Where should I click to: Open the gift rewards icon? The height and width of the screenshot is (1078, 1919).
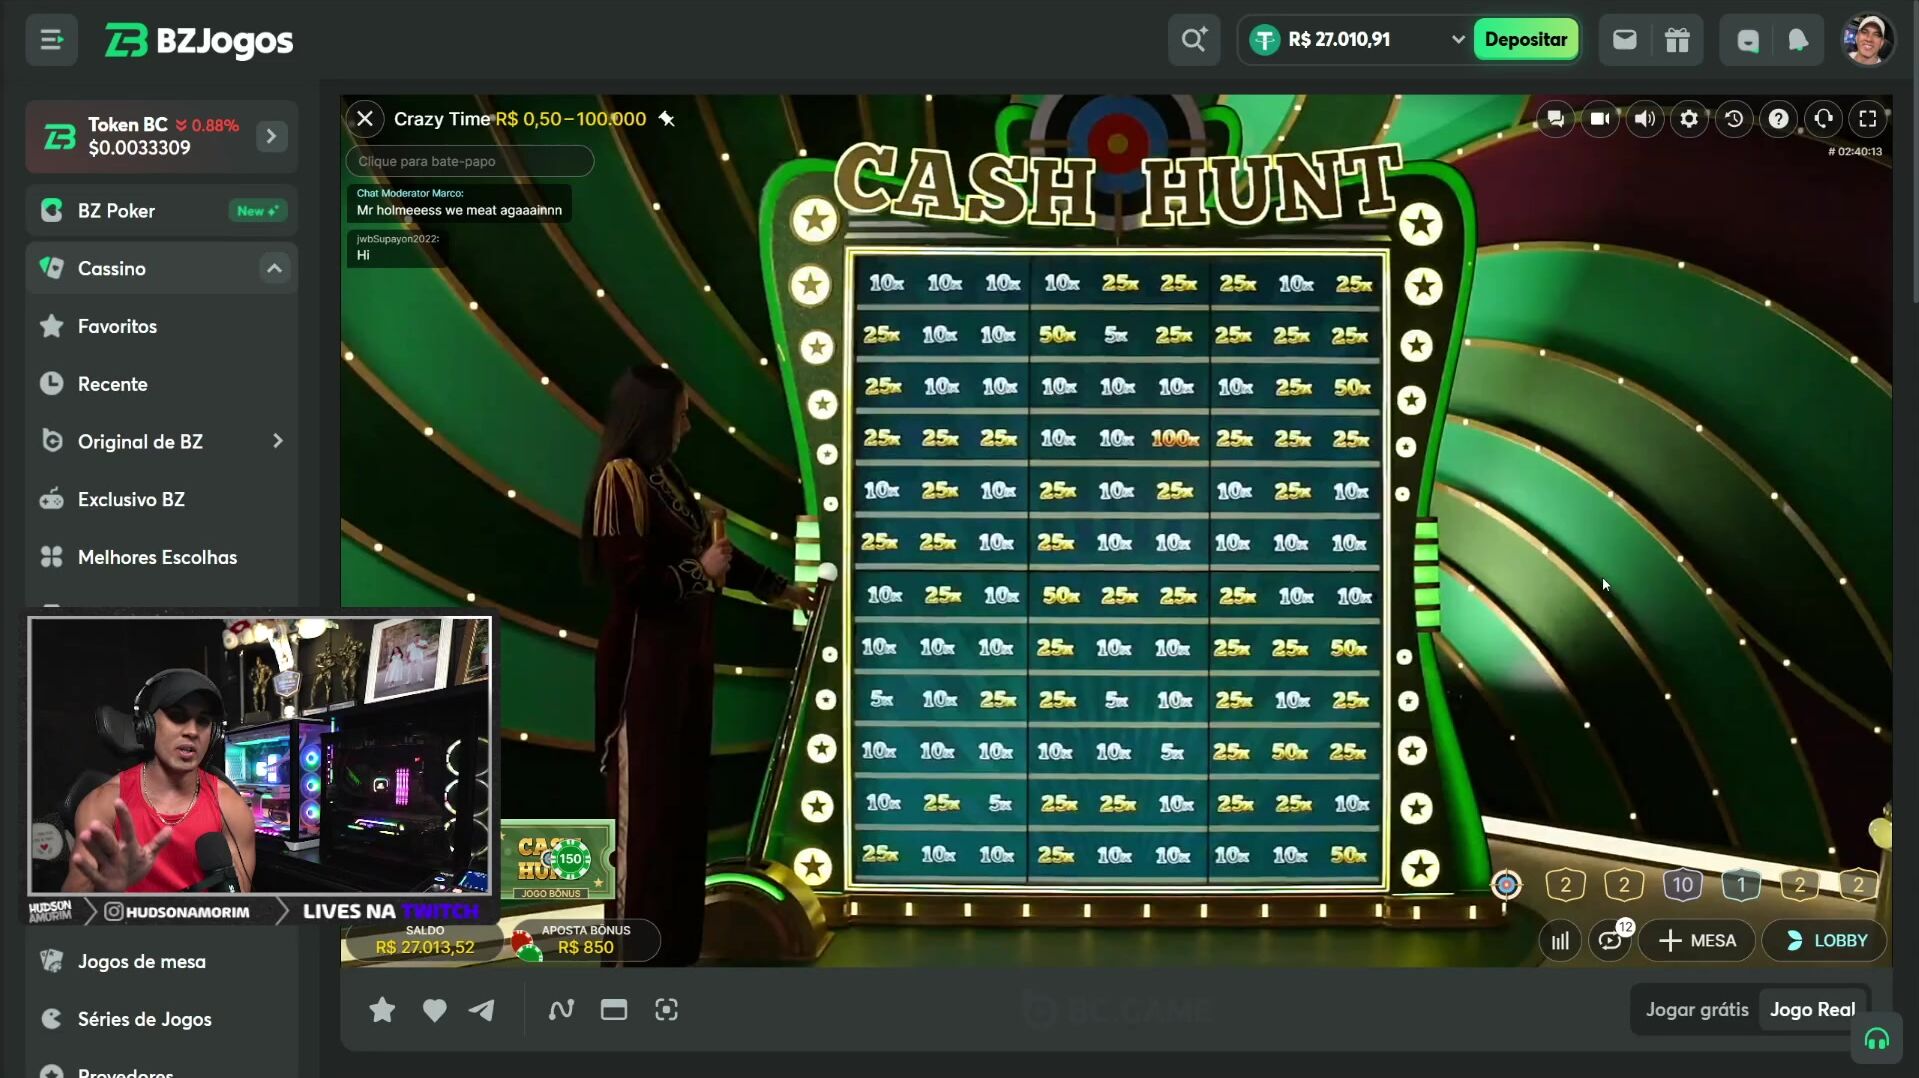1677,40
